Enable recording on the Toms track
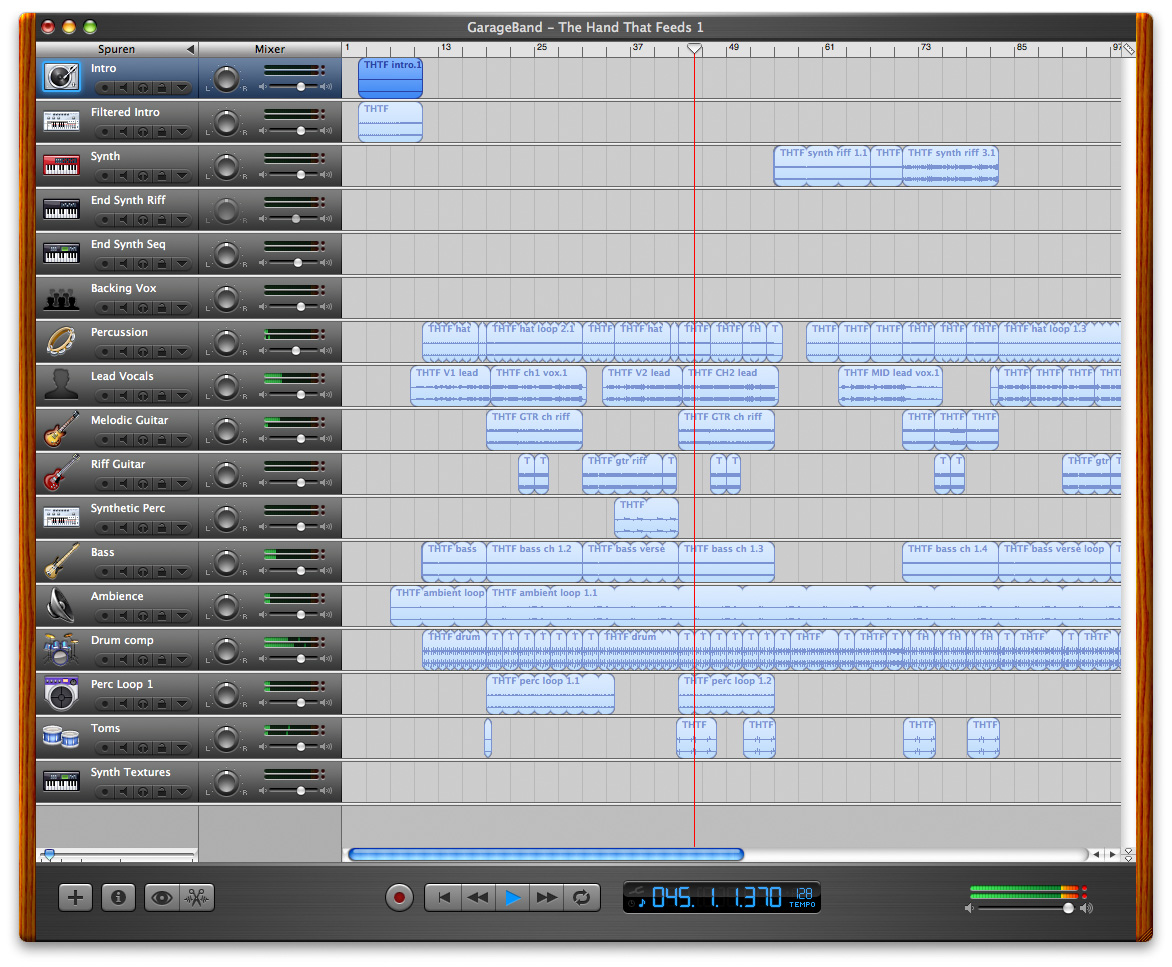The width and height of the screenshot is (1172, 967). pos(105,748)
